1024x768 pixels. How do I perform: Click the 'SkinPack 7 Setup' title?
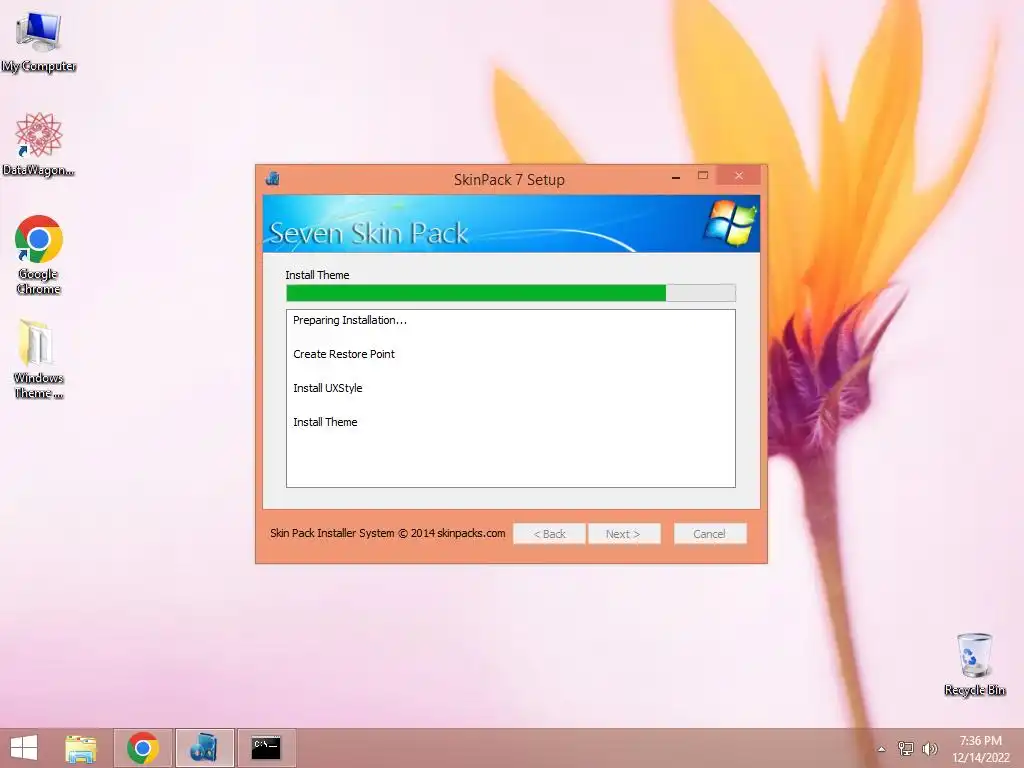[x=509, y=180]
